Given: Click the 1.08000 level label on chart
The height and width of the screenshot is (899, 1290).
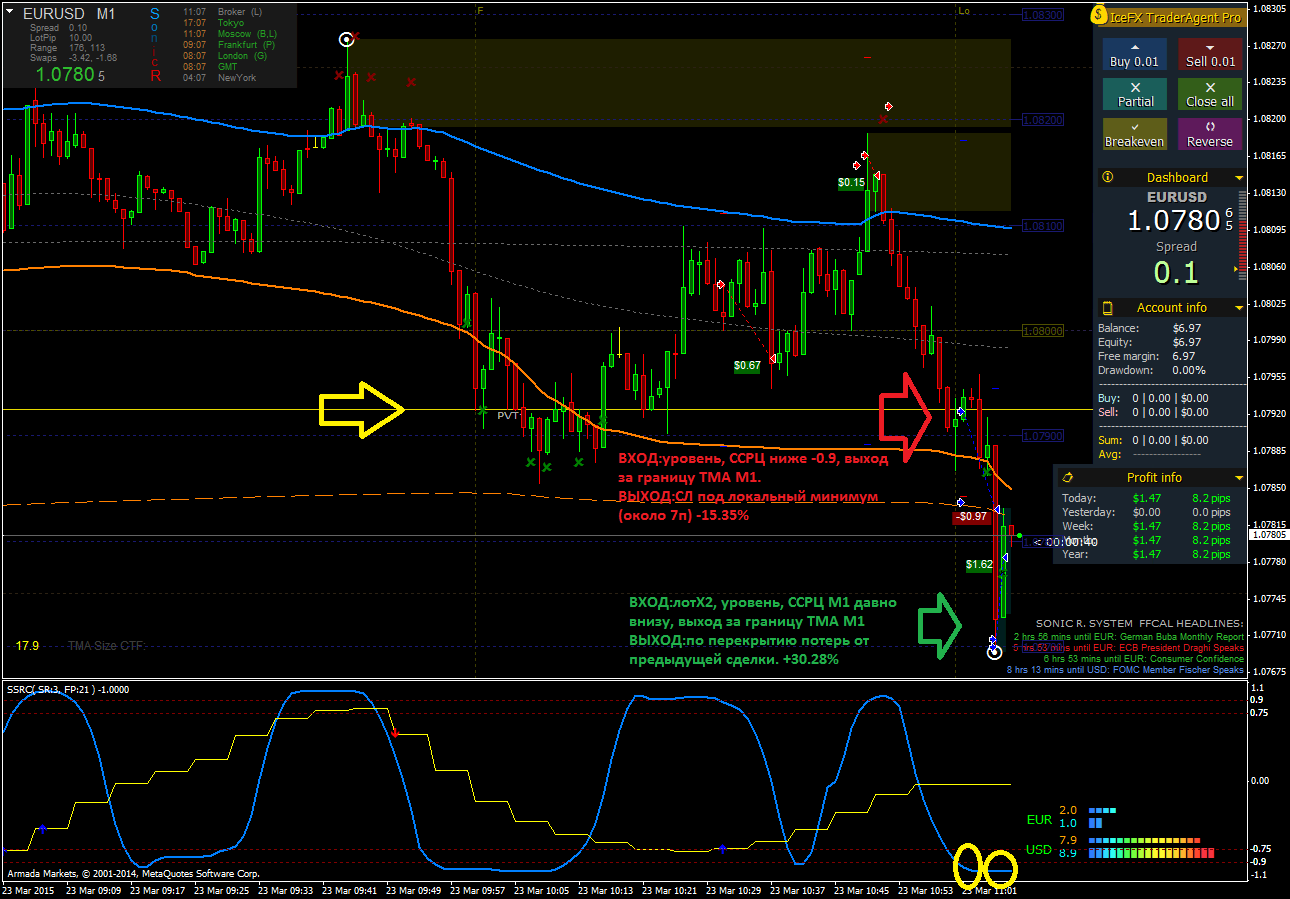Looking at the screenshot, I should (1042, 331).
